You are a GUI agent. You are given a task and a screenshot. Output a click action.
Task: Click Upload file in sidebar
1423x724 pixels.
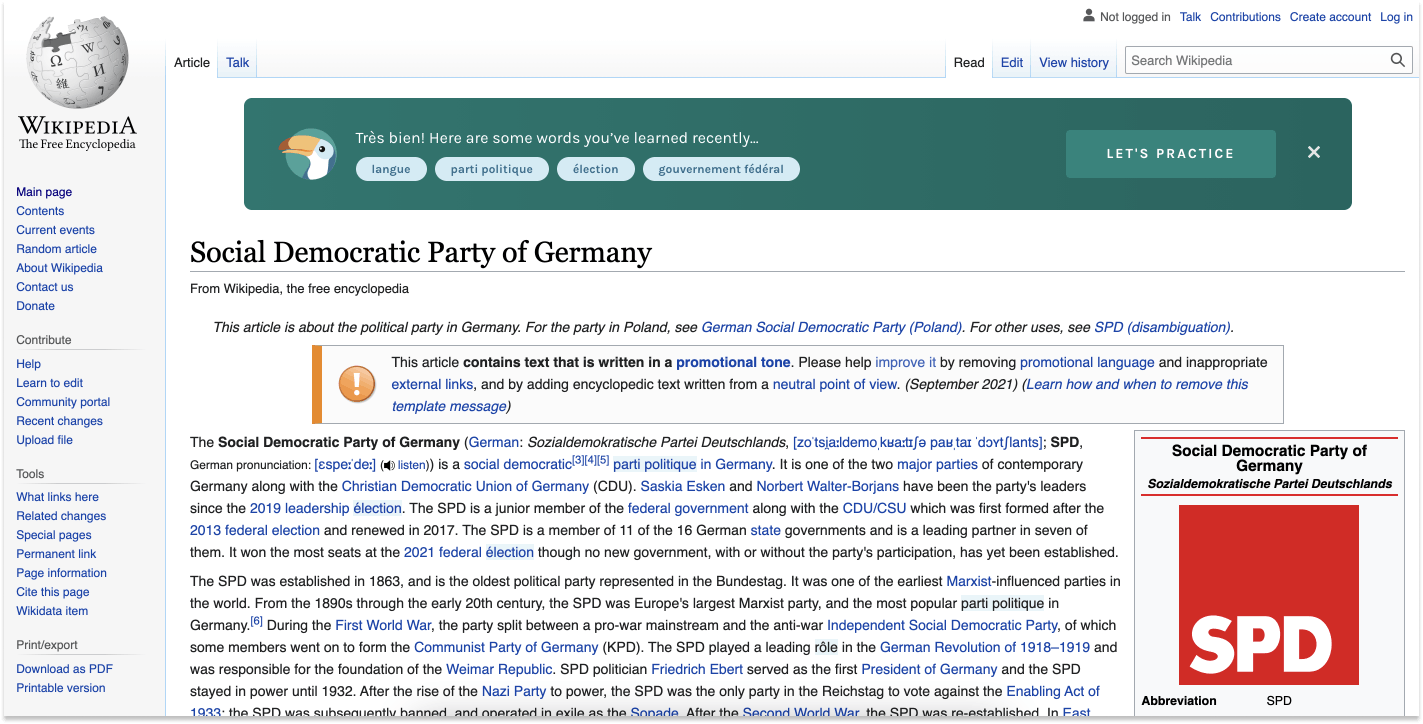click(x=44, y=440)
